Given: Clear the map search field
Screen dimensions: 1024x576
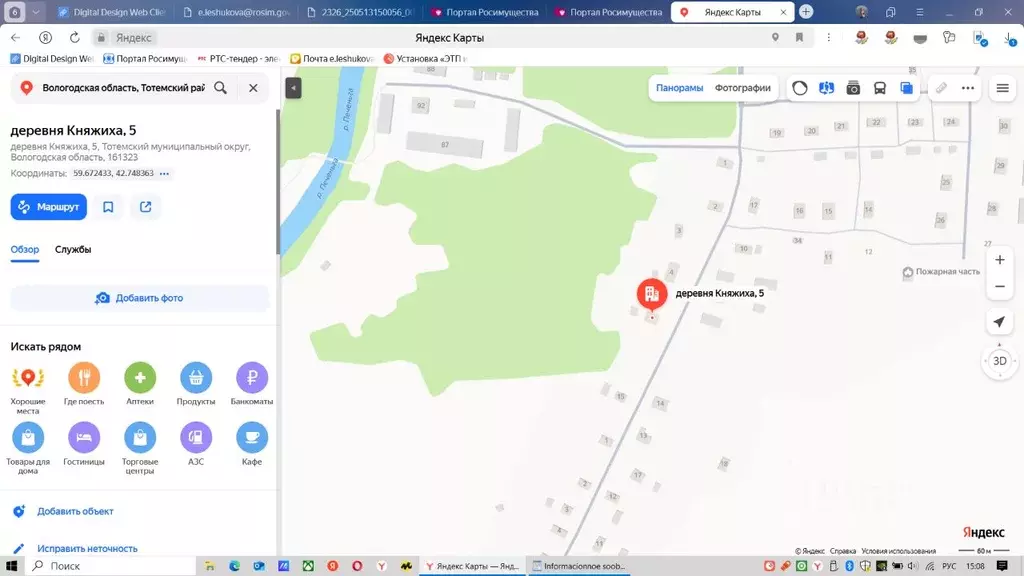Looking at the screenshot, I should (x=253, y=88).
